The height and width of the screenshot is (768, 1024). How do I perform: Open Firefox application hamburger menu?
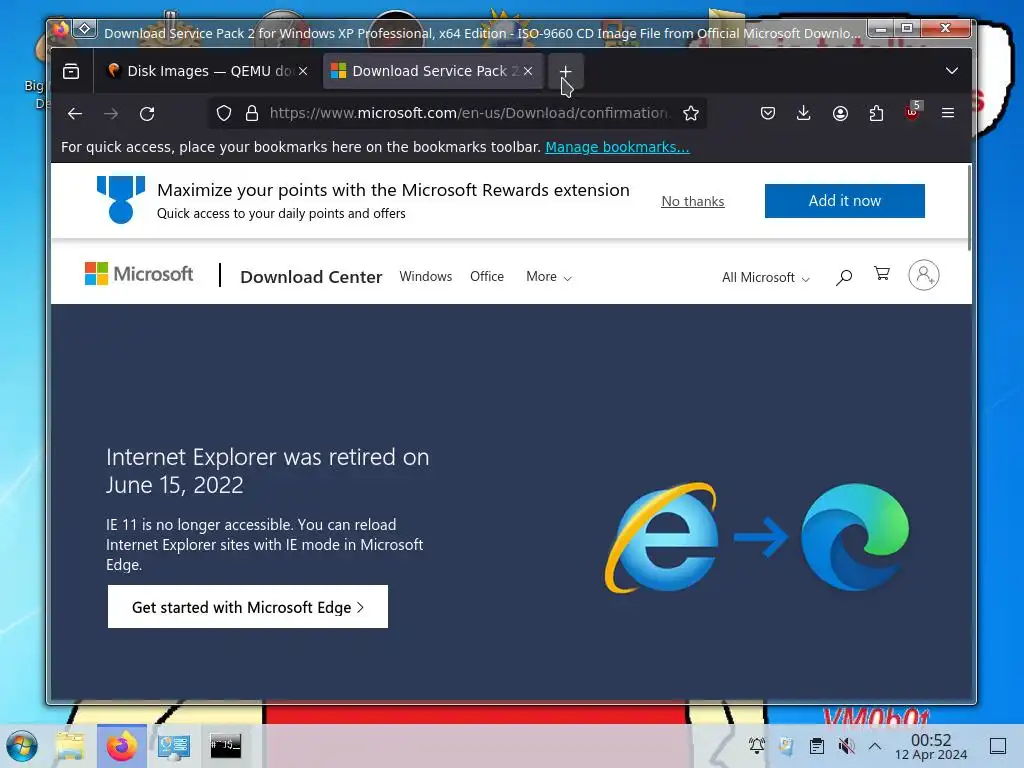948,113
